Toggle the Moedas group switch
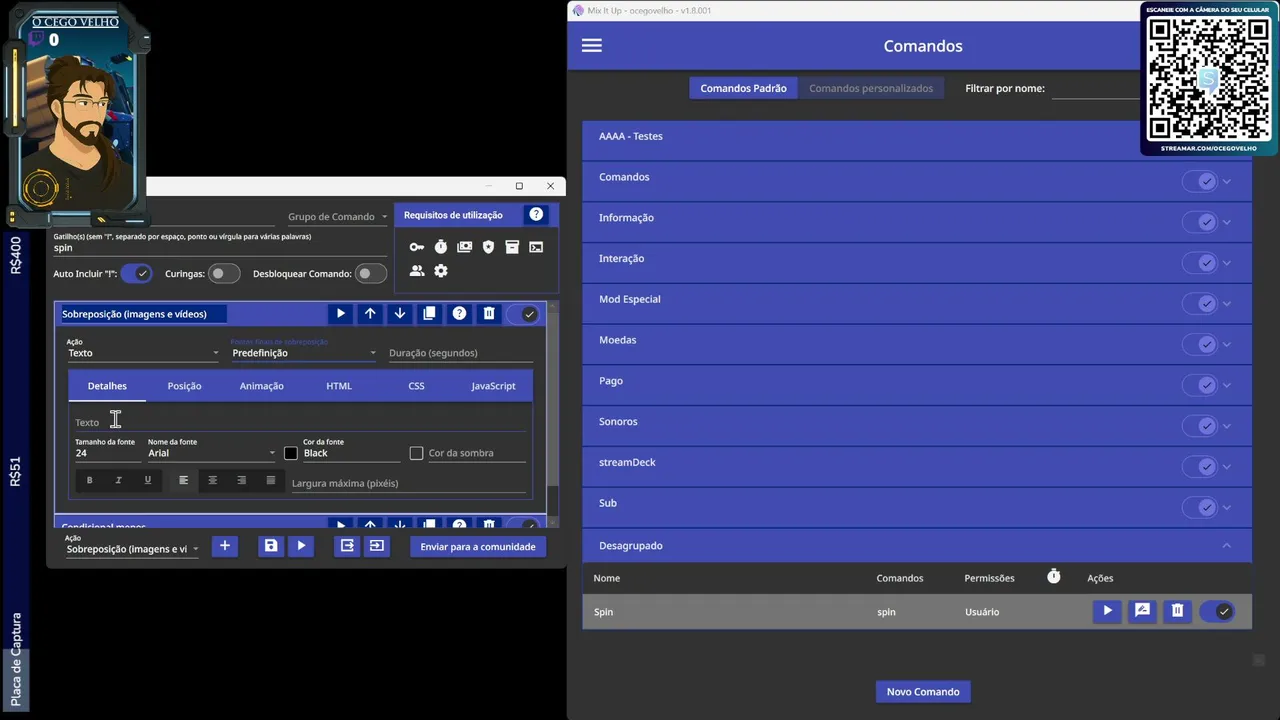The width and height of the screenshot is (1280, 720). tap(1200, 344)
